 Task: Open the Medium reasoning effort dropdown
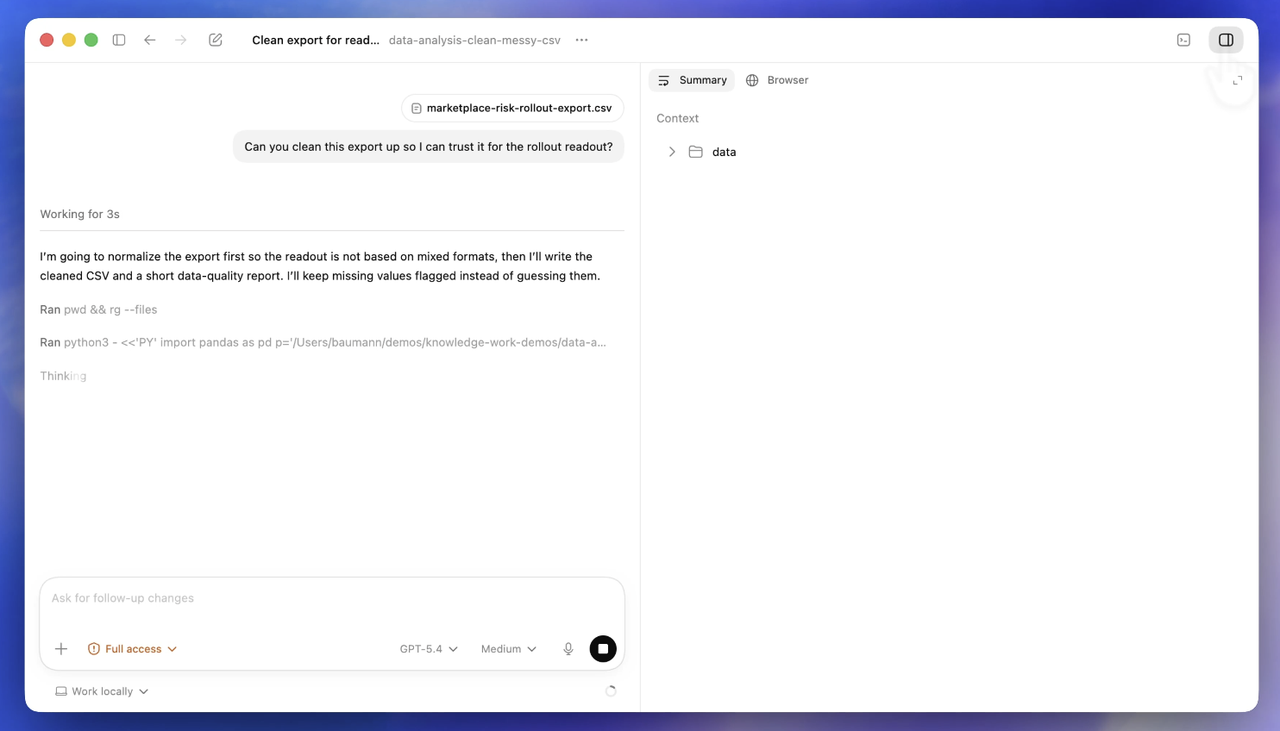click(x=508, y=649)
